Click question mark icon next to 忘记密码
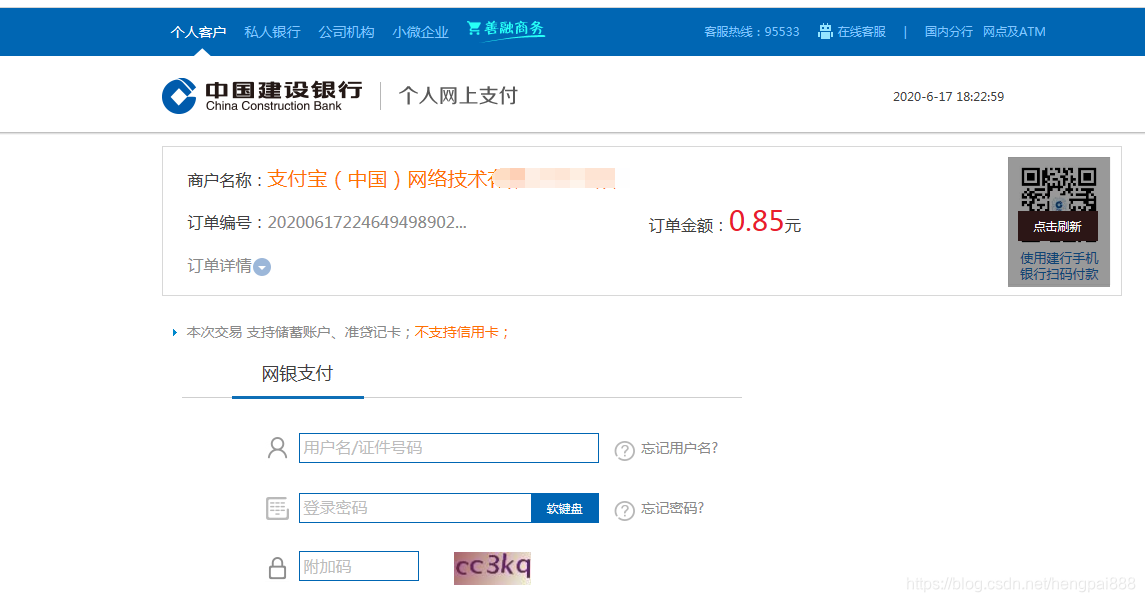 coord(624,510)
